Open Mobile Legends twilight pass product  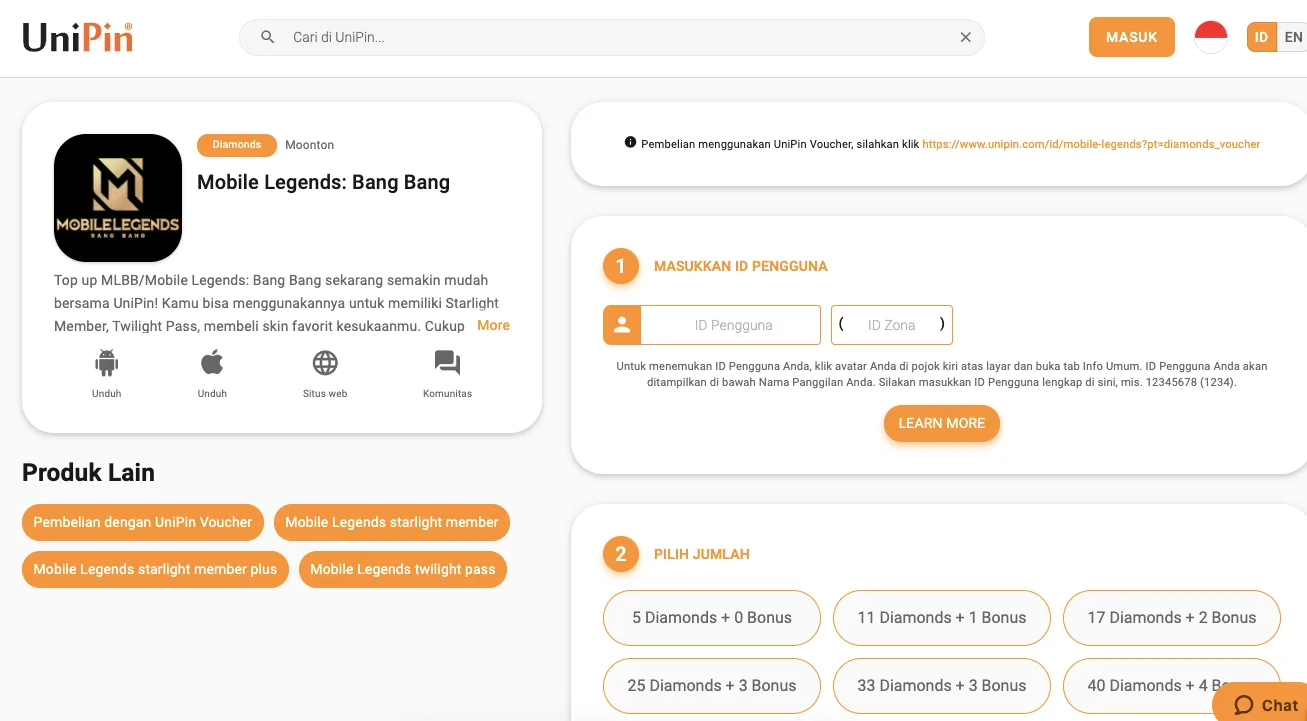[403, 569]
